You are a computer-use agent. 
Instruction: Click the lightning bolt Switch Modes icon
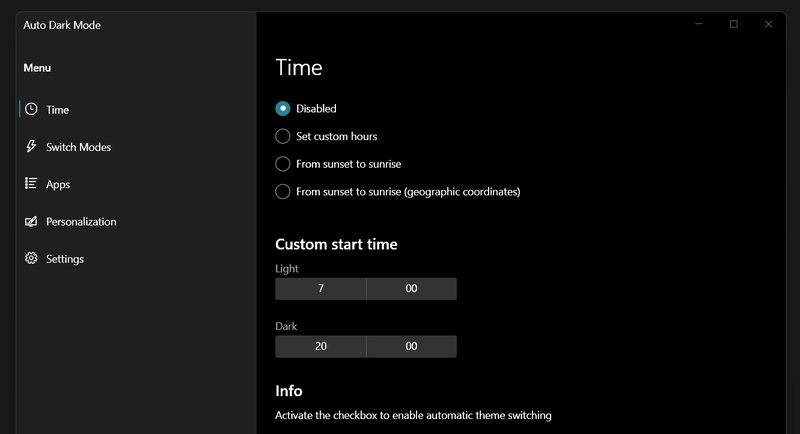pos(31,147)
